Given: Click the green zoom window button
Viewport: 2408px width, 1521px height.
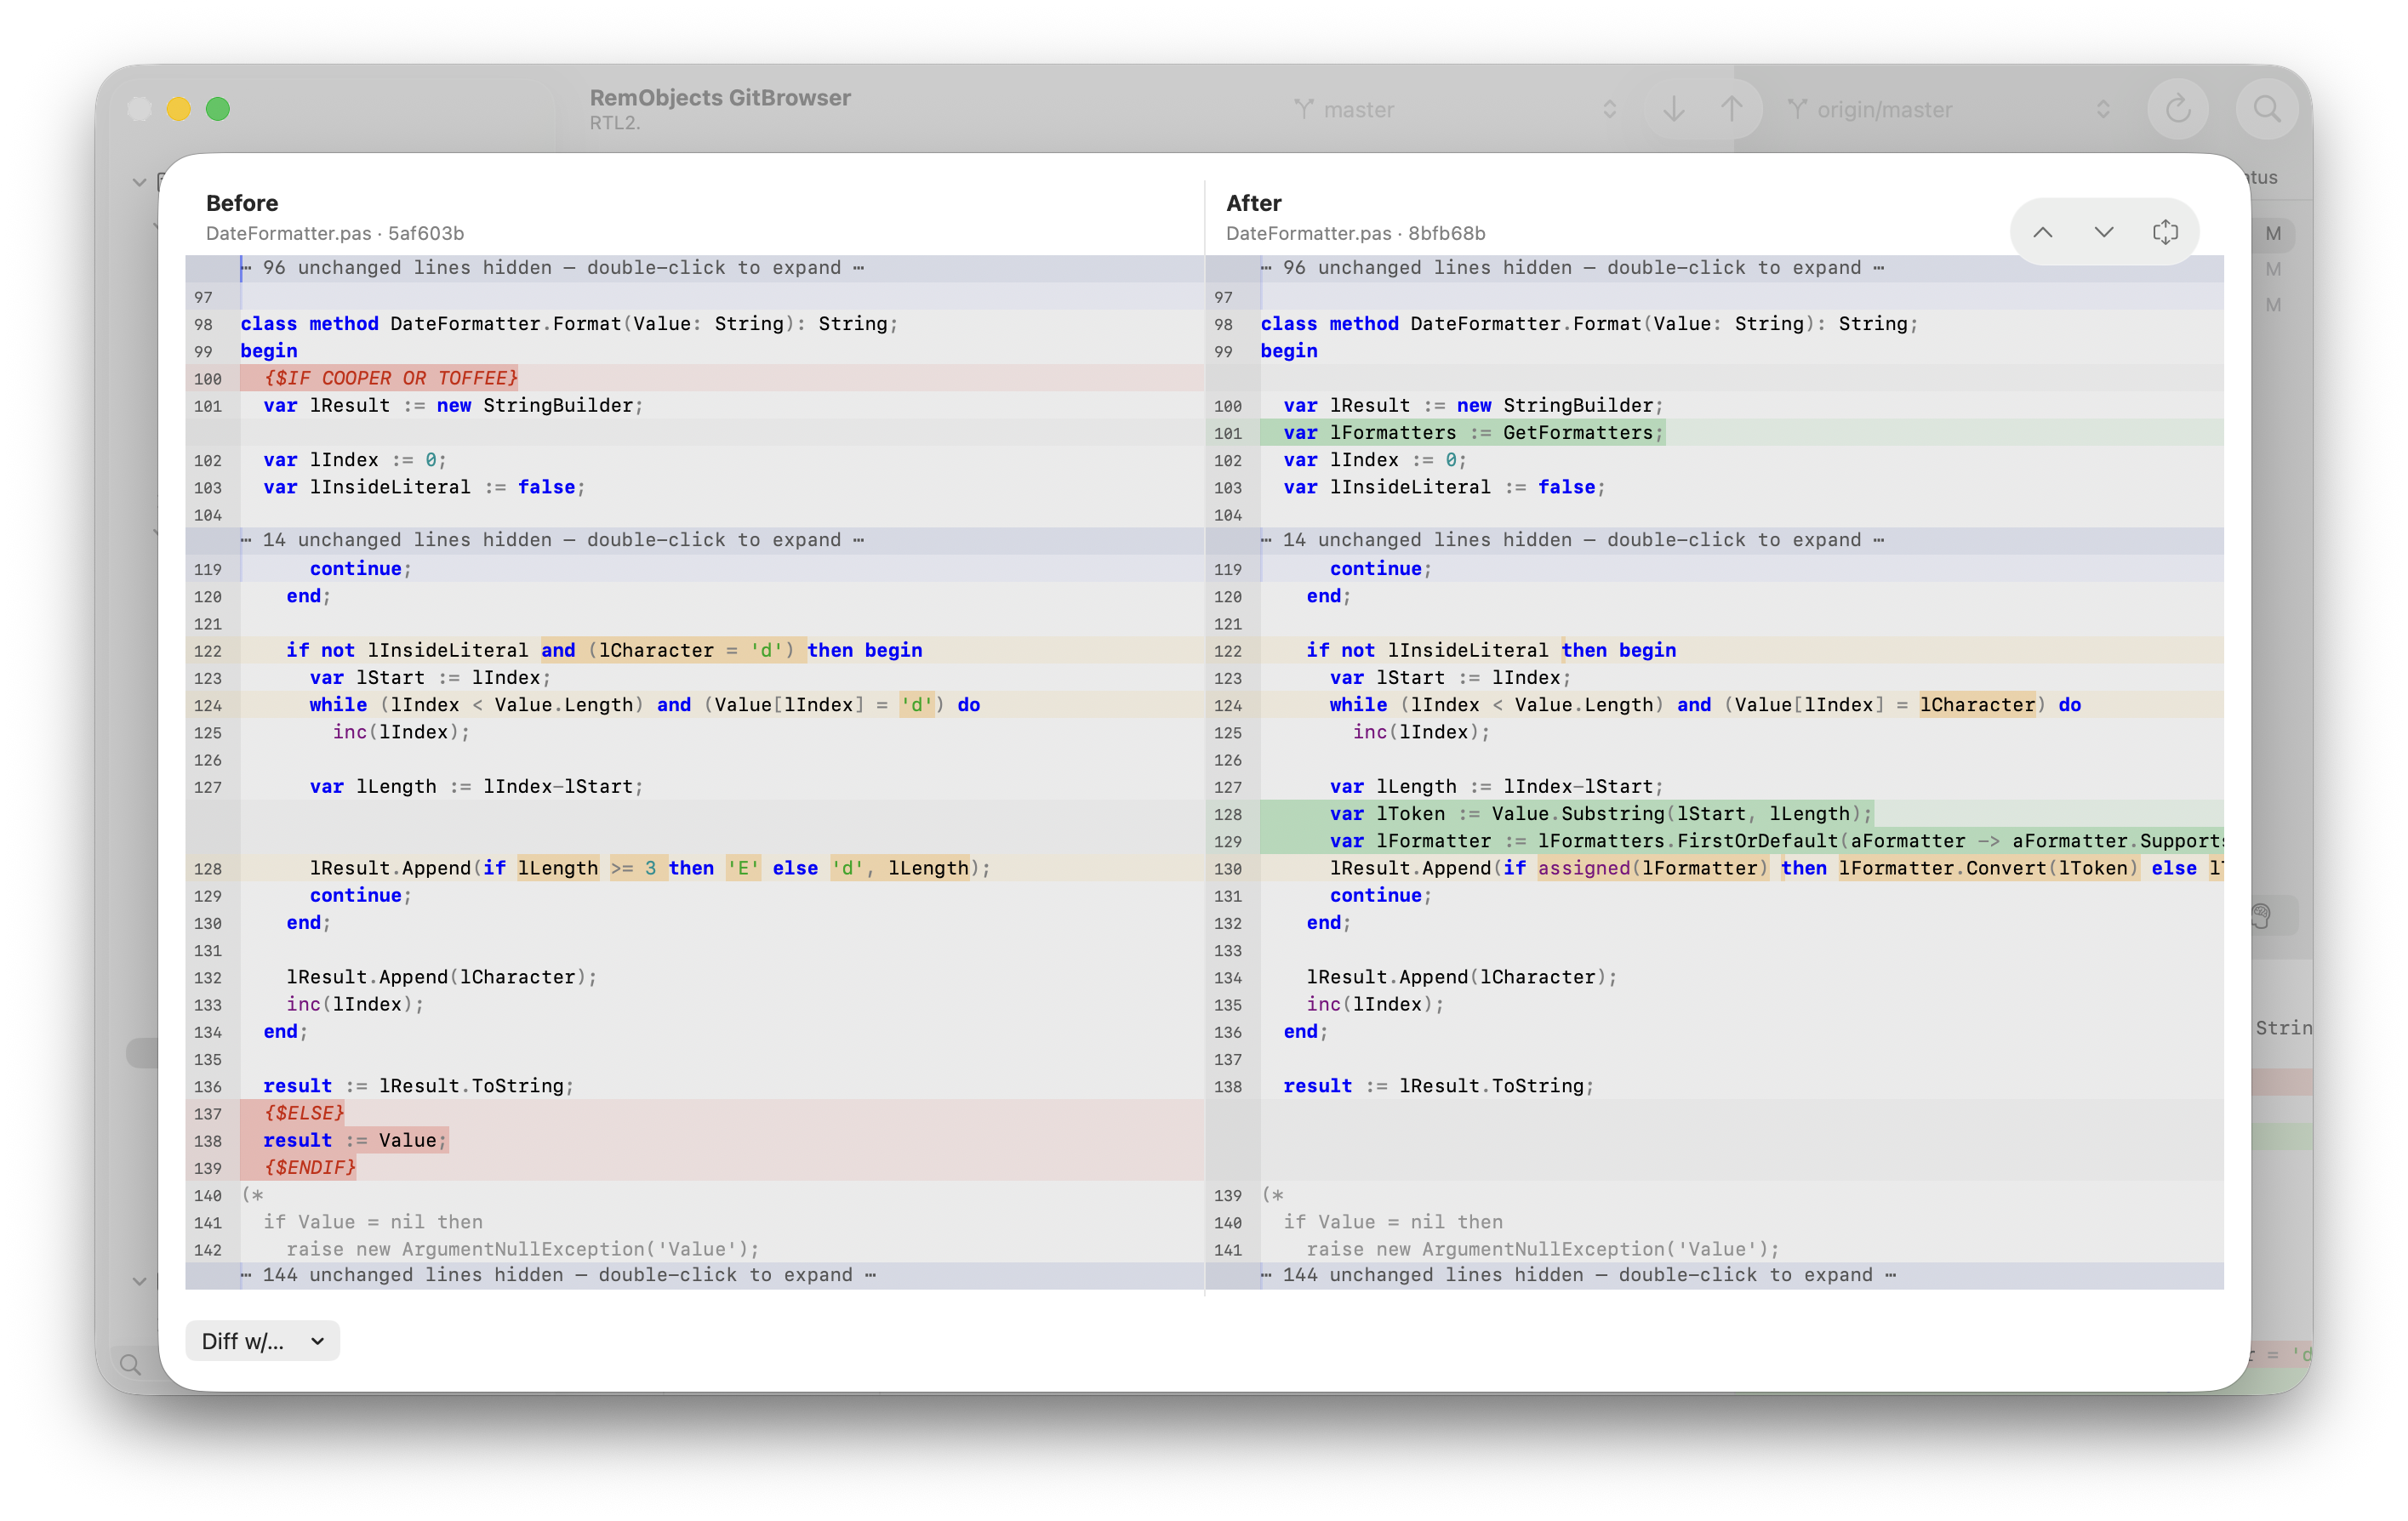Looking at the screenshot, I should point(218,109).
